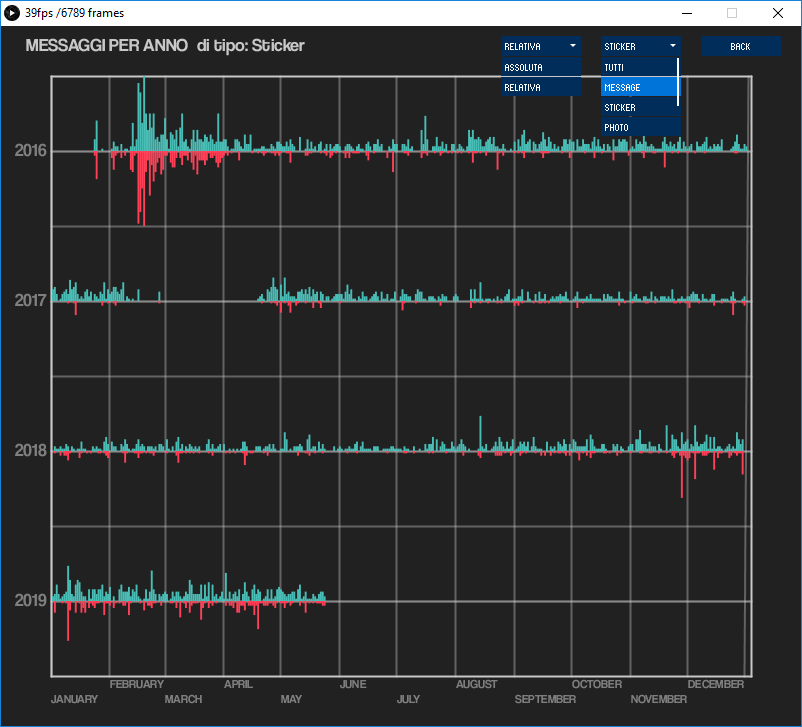Image resolution: width=802 pixels, height=727 pixels.
Task: Click the 2017 year axis label
Action: pos(30,301)
